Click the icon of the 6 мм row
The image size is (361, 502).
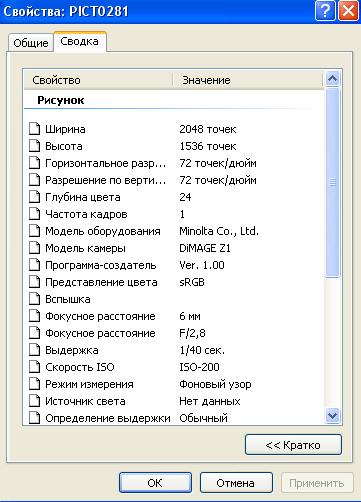[34, 316]
